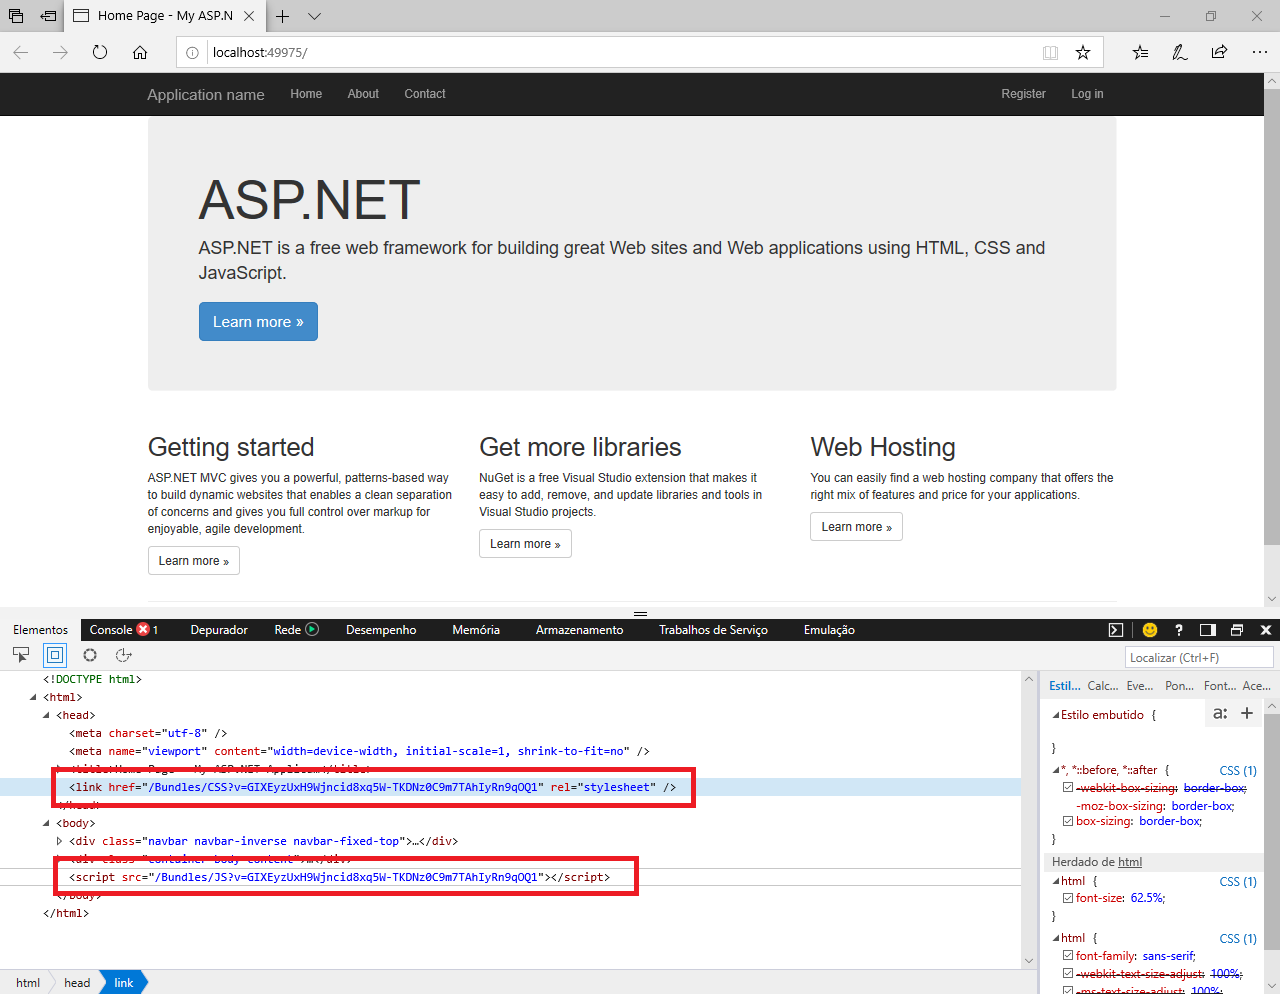Show the console drawer via its toolbar icon

1116,630
